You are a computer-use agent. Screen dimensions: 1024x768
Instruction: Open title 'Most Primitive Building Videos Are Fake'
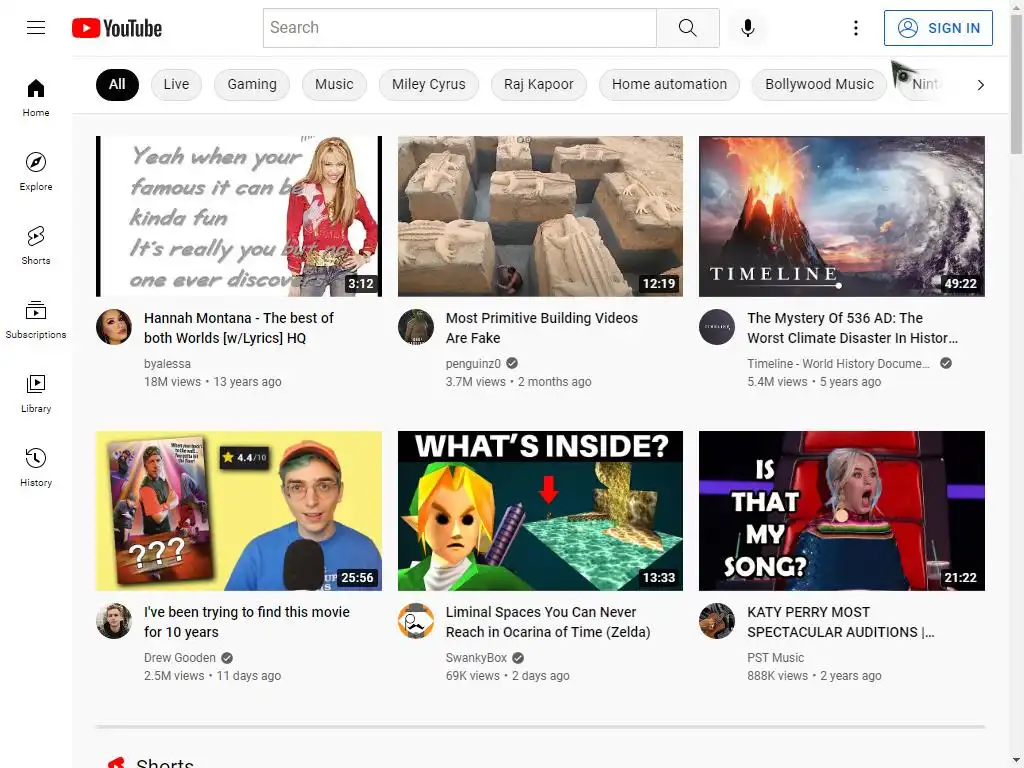541,328
